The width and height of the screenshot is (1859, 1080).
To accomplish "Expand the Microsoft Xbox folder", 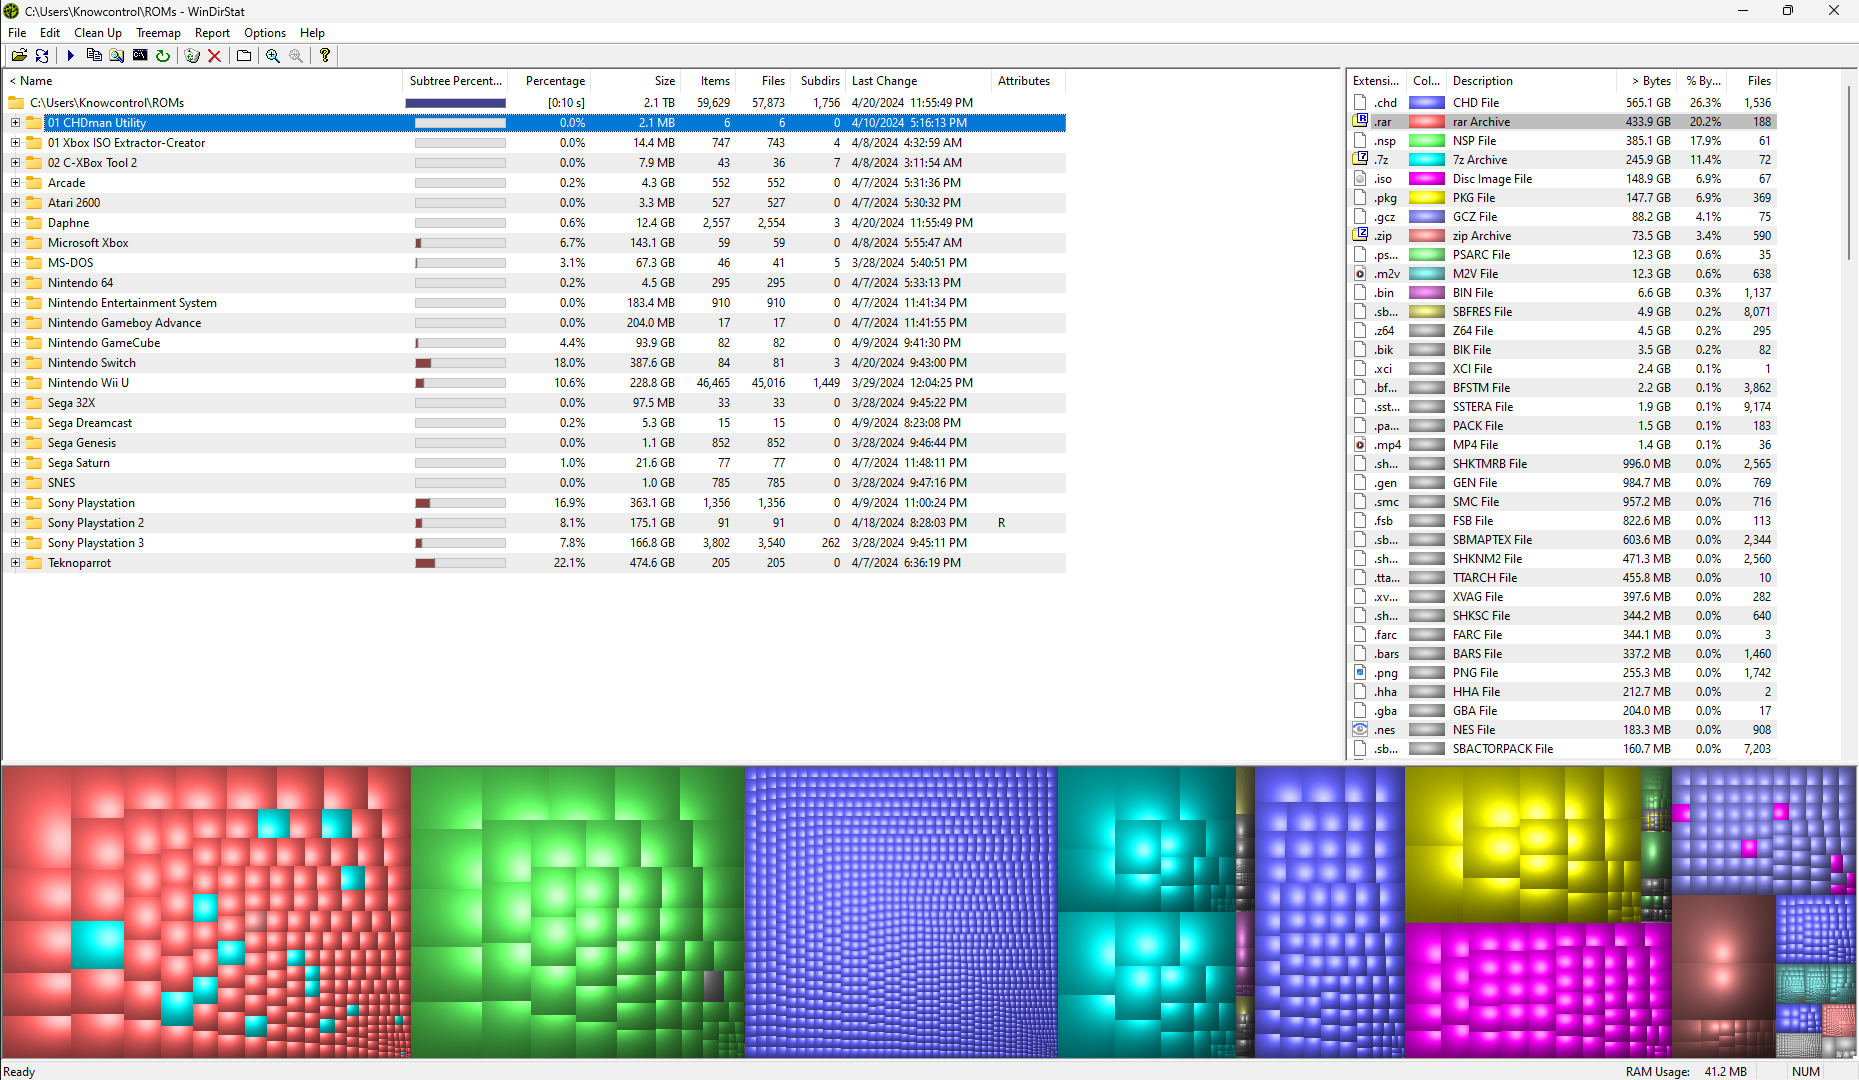I will click(x=15, y=243).
